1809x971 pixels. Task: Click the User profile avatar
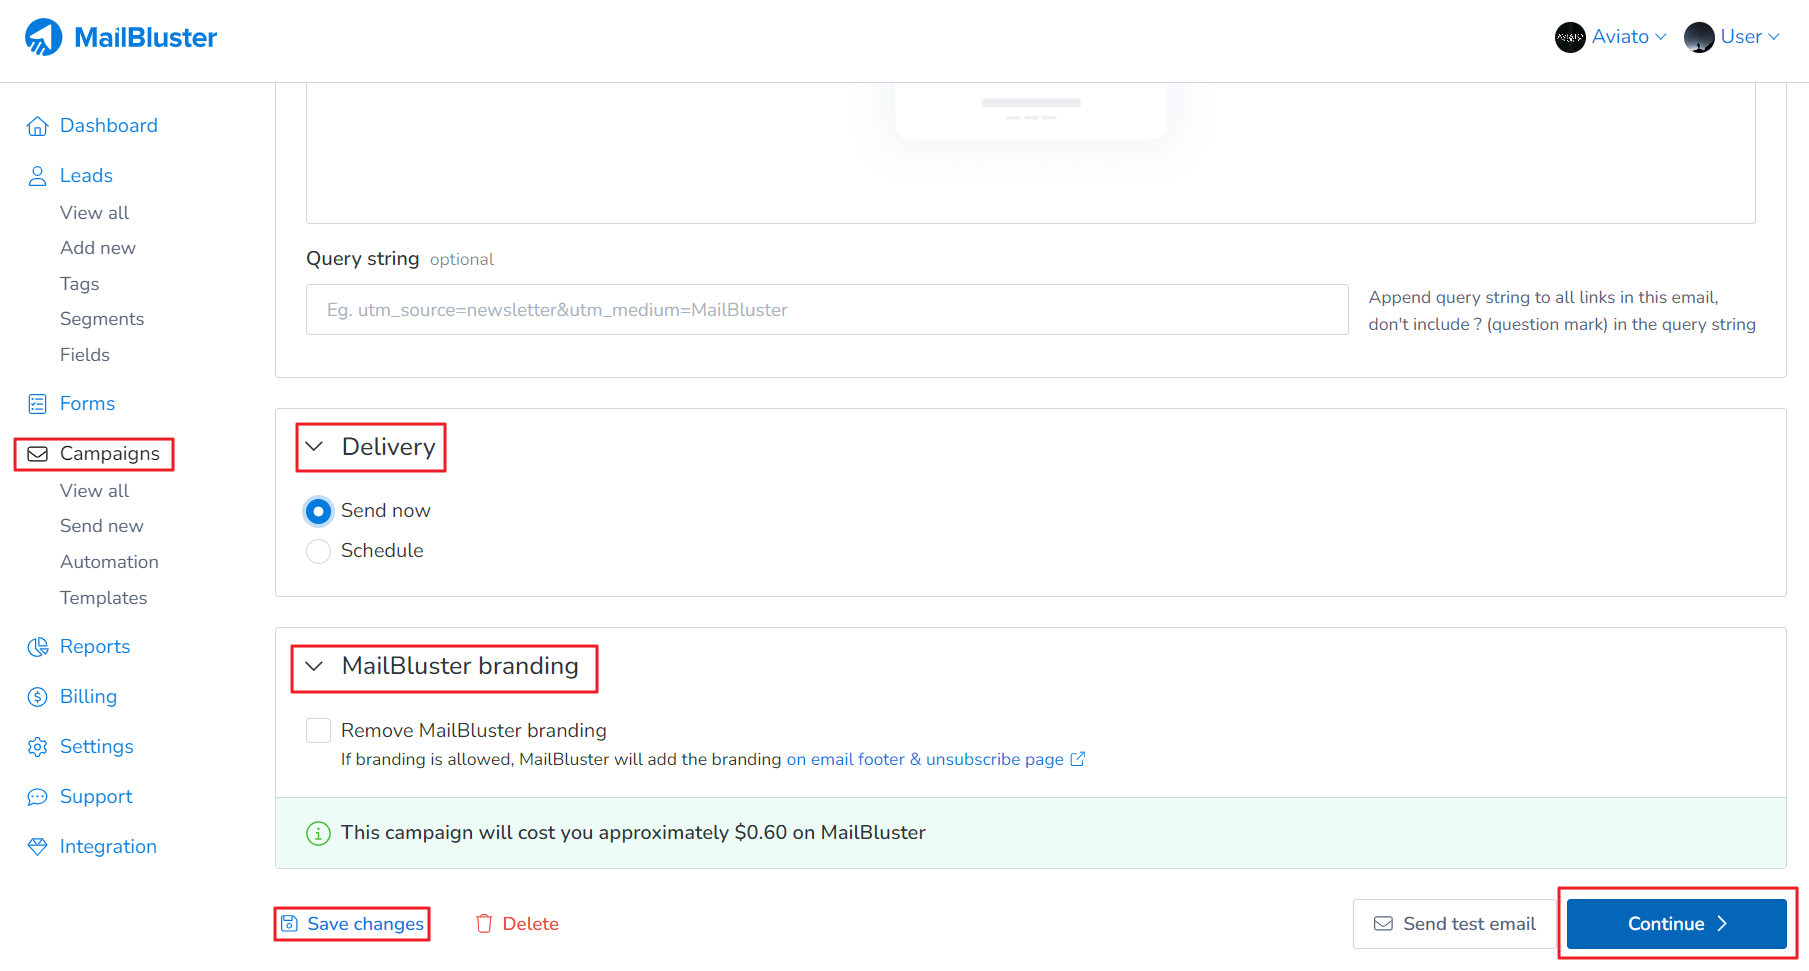coord(1699,37)
